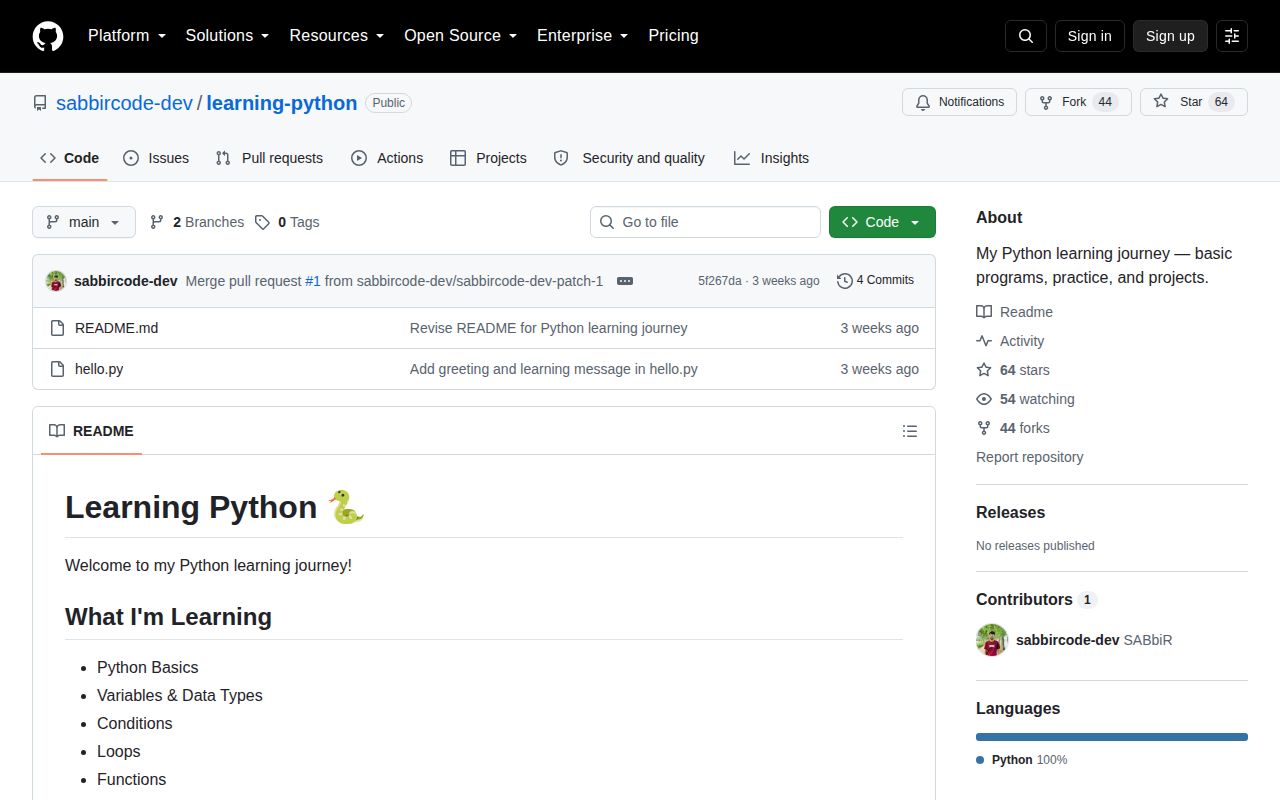Switch to the Pull requests tab
Viewport: 1280px width, 800px height.
pos(270,158)
